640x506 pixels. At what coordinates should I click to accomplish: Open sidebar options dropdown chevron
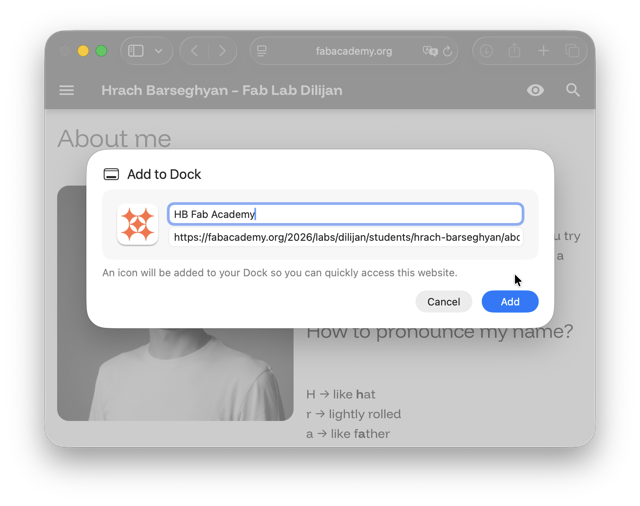coord(159,51)
